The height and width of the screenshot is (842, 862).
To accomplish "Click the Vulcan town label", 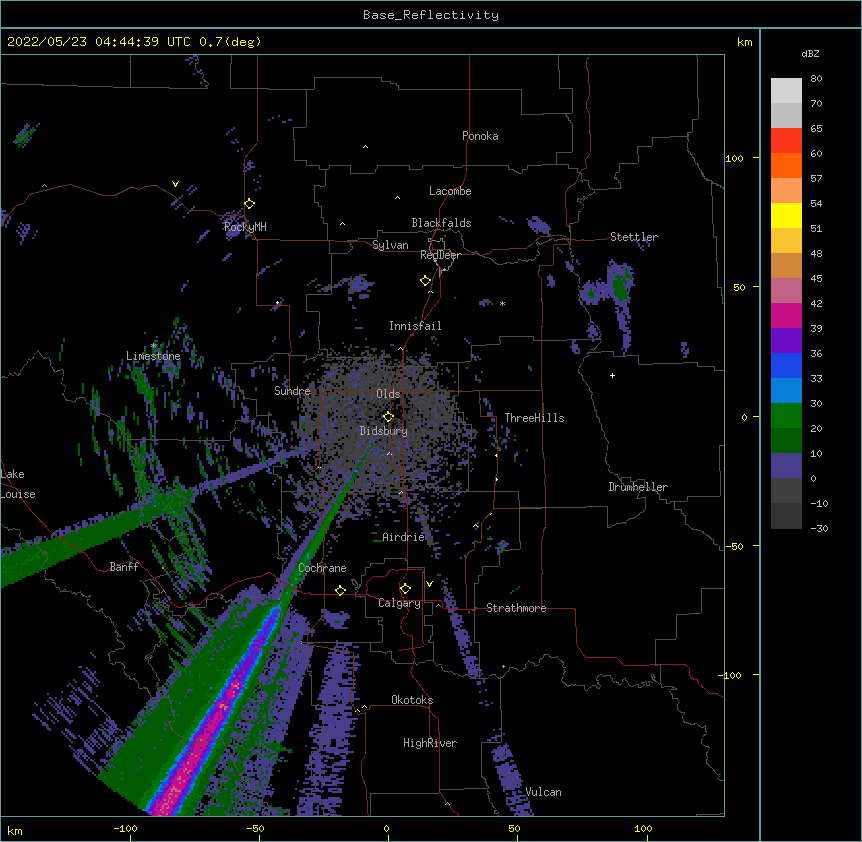I will tap(543, 792).
